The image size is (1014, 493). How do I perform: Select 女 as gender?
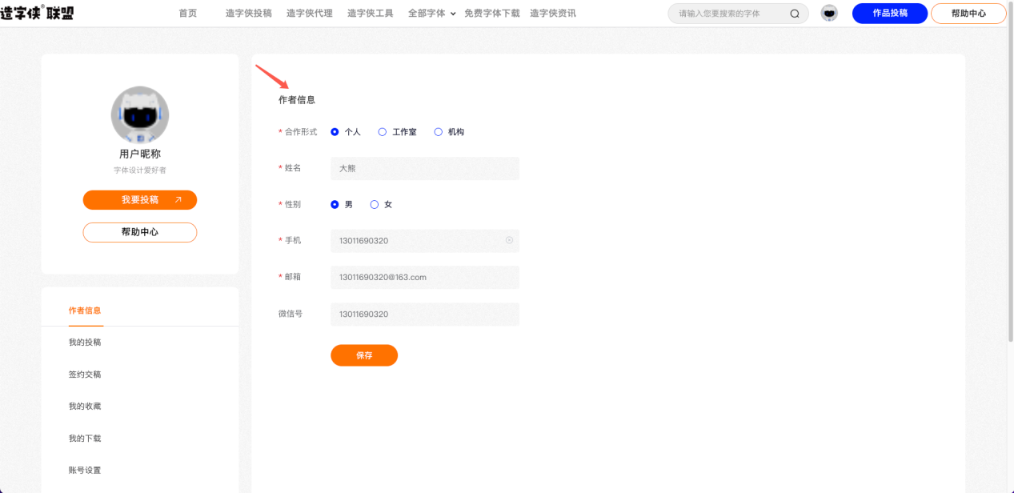(x=375, y=204)
